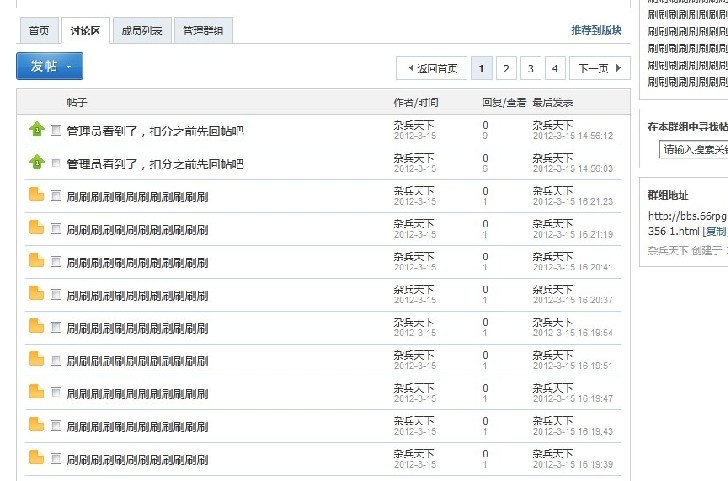
Task: Select the checkbox of the 16:19:39 thread
Action: tap(56, 459)
